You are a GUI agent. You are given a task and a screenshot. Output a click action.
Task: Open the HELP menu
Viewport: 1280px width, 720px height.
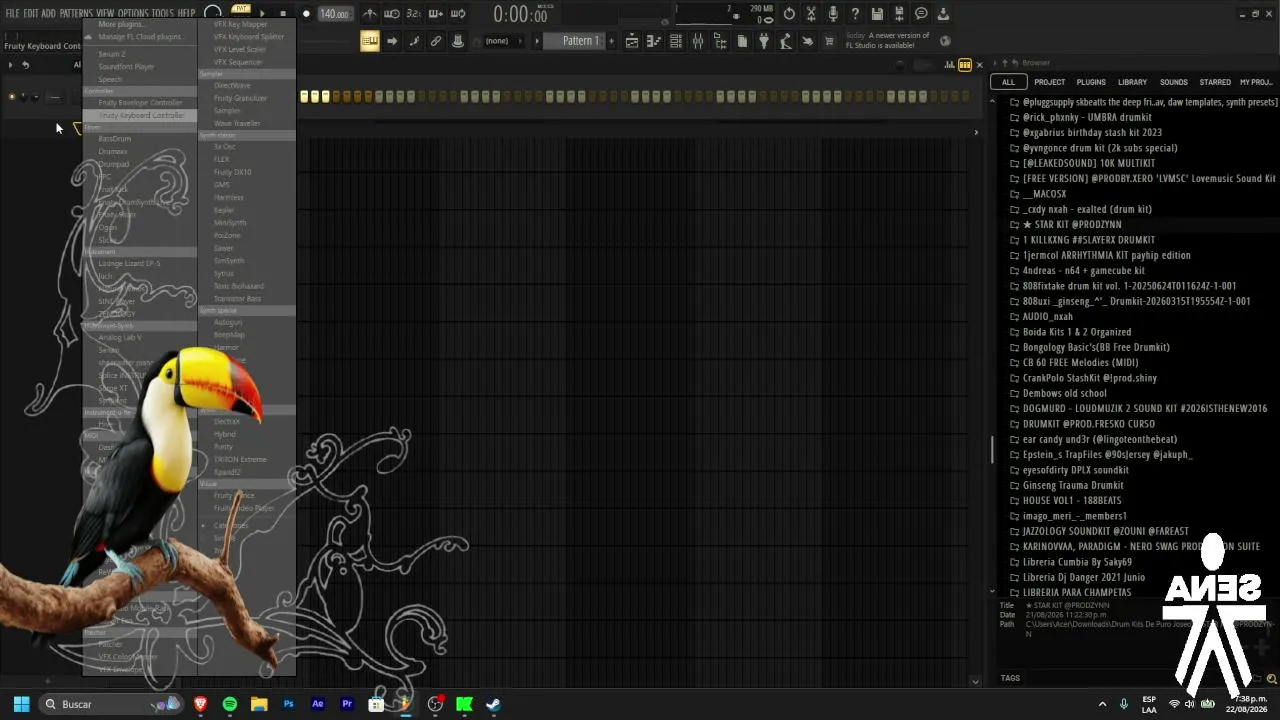click(187, 13)
